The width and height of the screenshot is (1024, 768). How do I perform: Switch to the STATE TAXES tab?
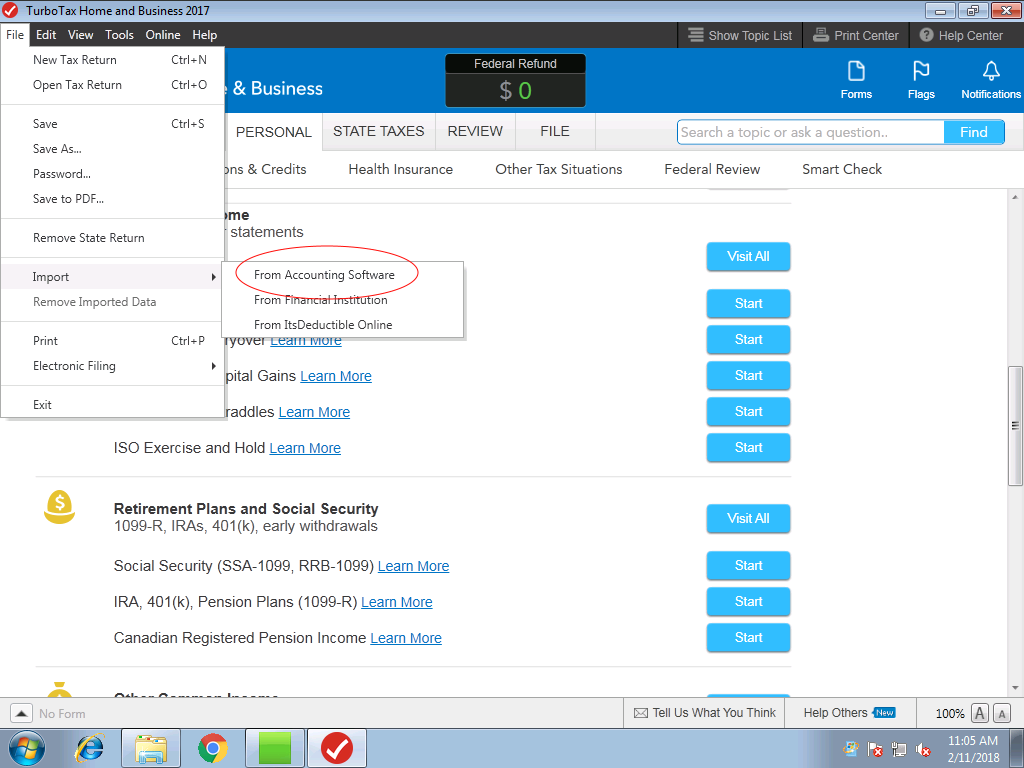point(379,131)
